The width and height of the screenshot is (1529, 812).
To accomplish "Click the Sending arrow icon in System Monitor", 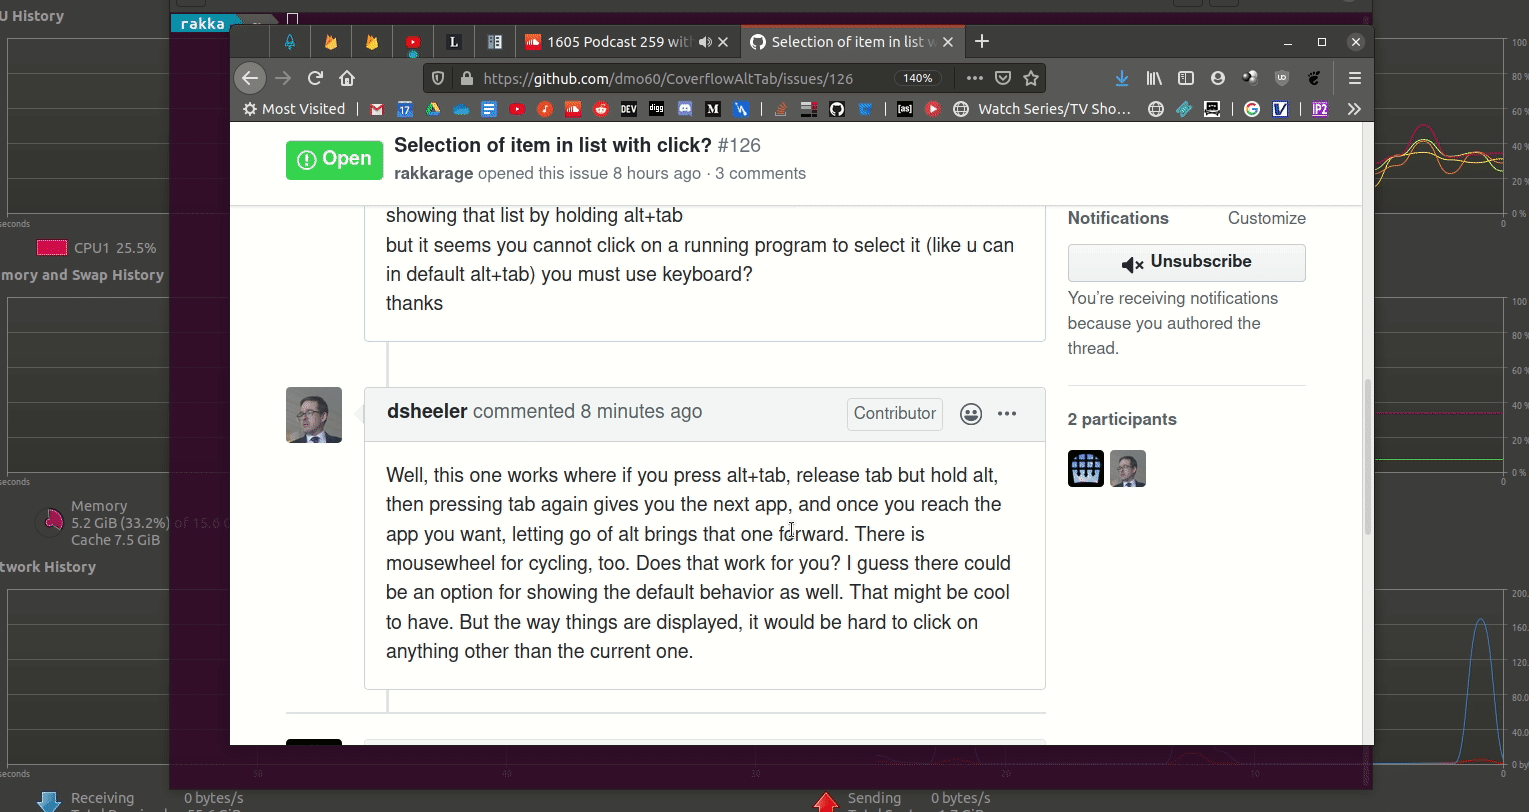I will pos(825,801).
